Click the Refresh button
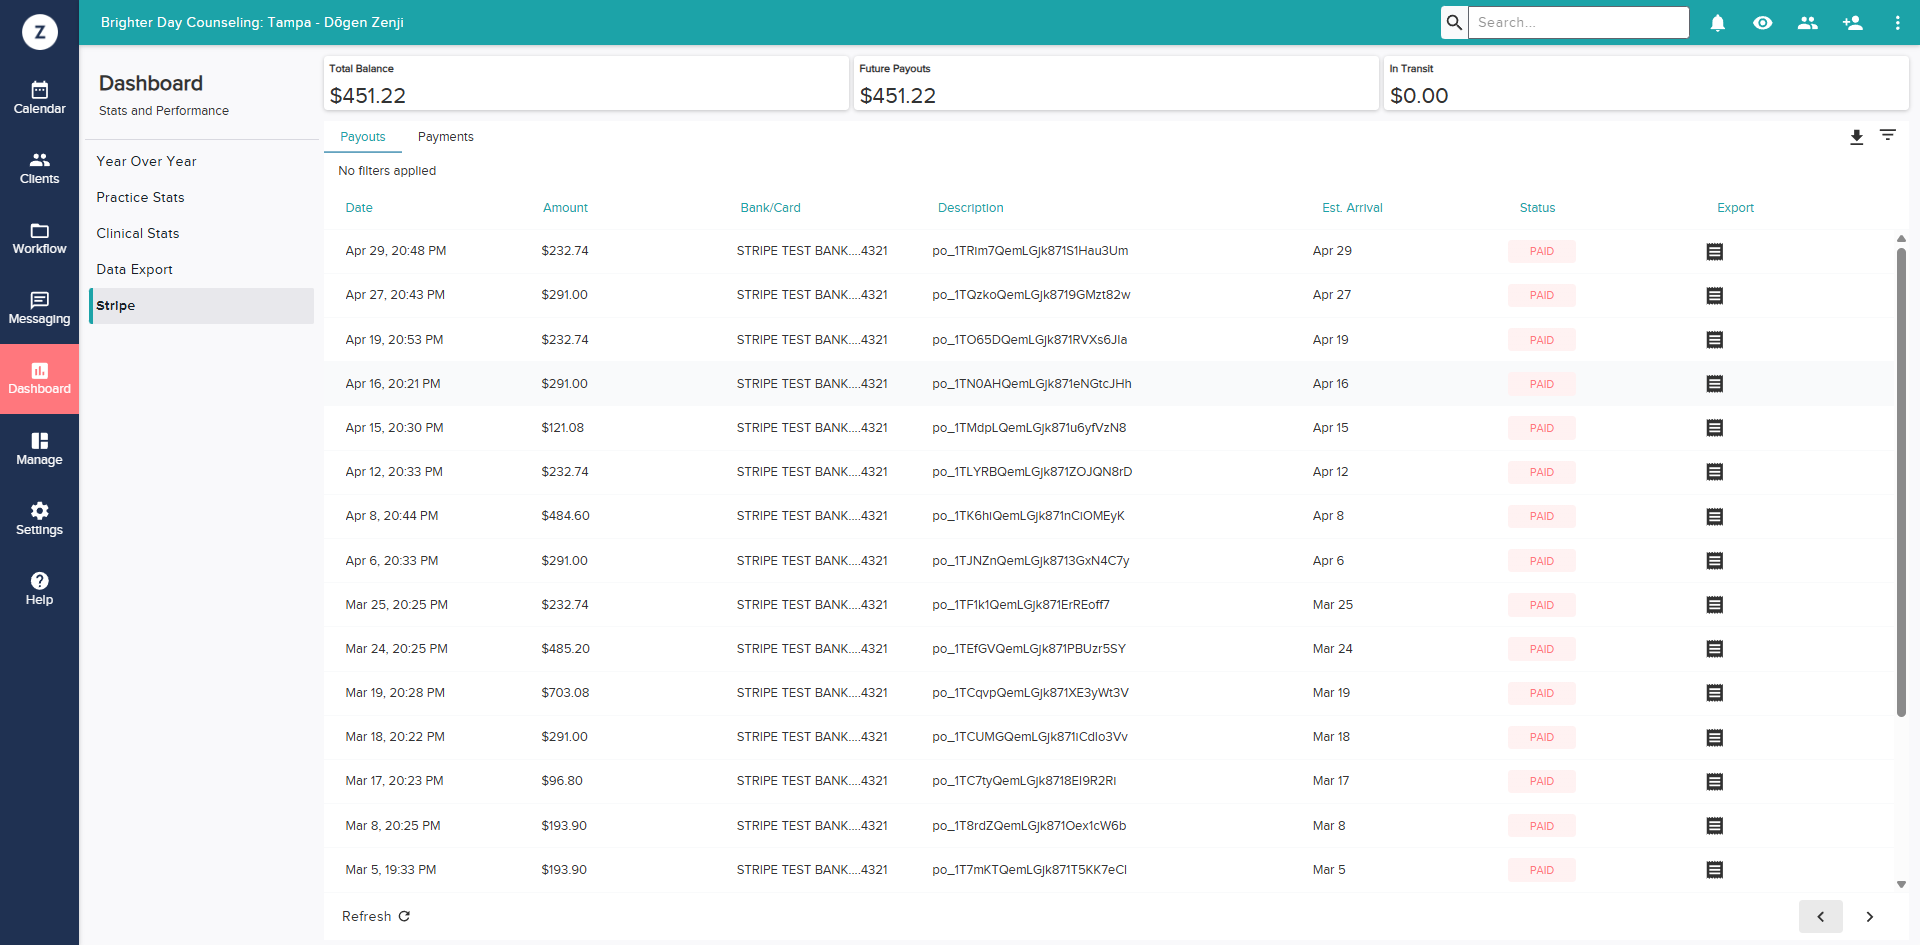 pyautogui.click(x=376, y=916)
